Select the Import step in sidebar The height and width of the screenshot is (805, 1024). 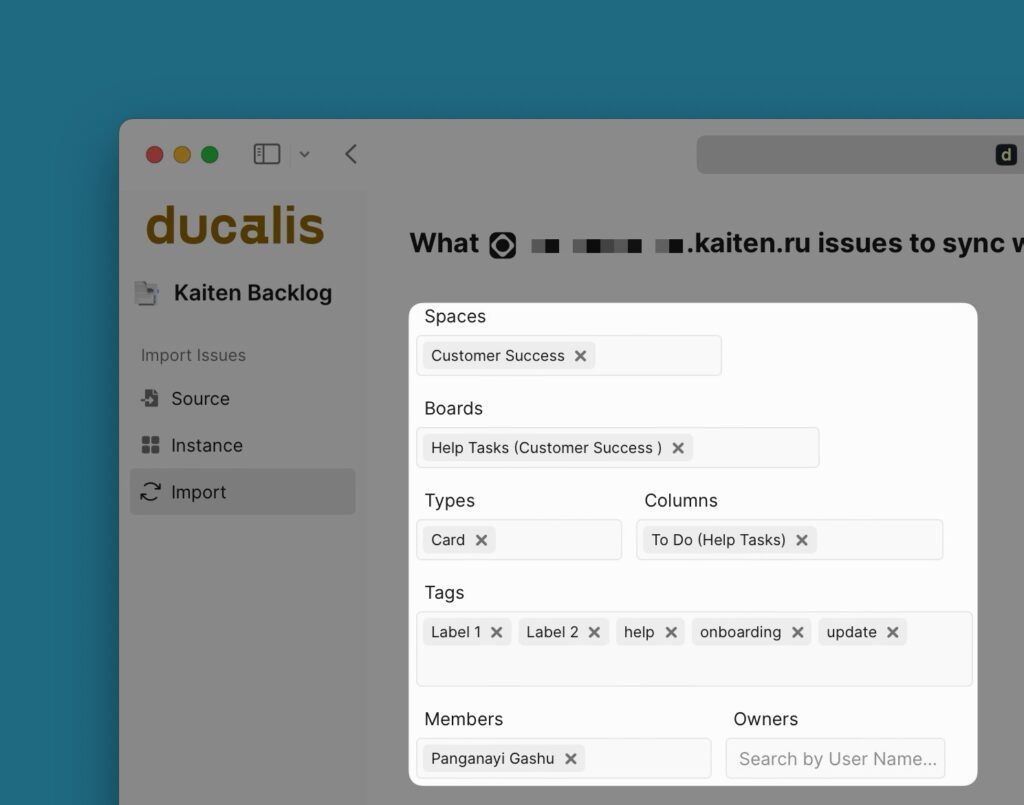(x=198, y=492)
